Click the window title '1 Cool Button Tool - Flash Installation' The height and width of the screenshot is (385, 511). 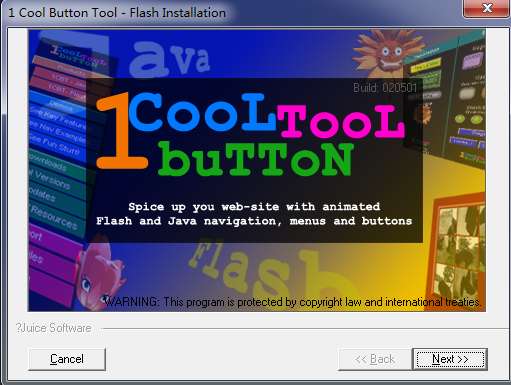[x=117, y=13]
